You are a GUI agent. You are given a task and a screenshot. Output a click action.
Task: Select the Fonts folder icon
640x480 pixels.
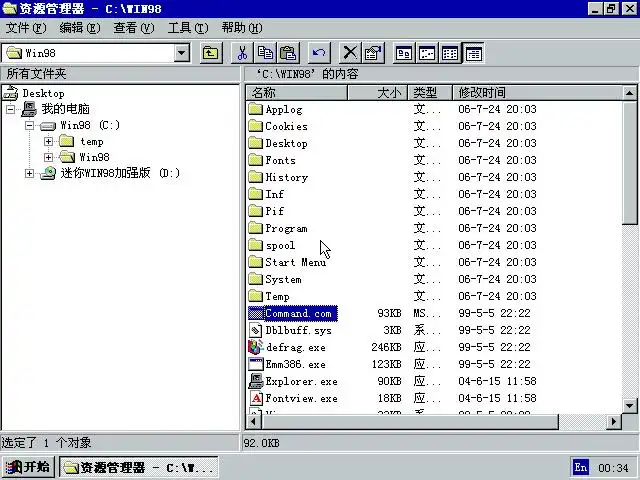coord(256,160)
